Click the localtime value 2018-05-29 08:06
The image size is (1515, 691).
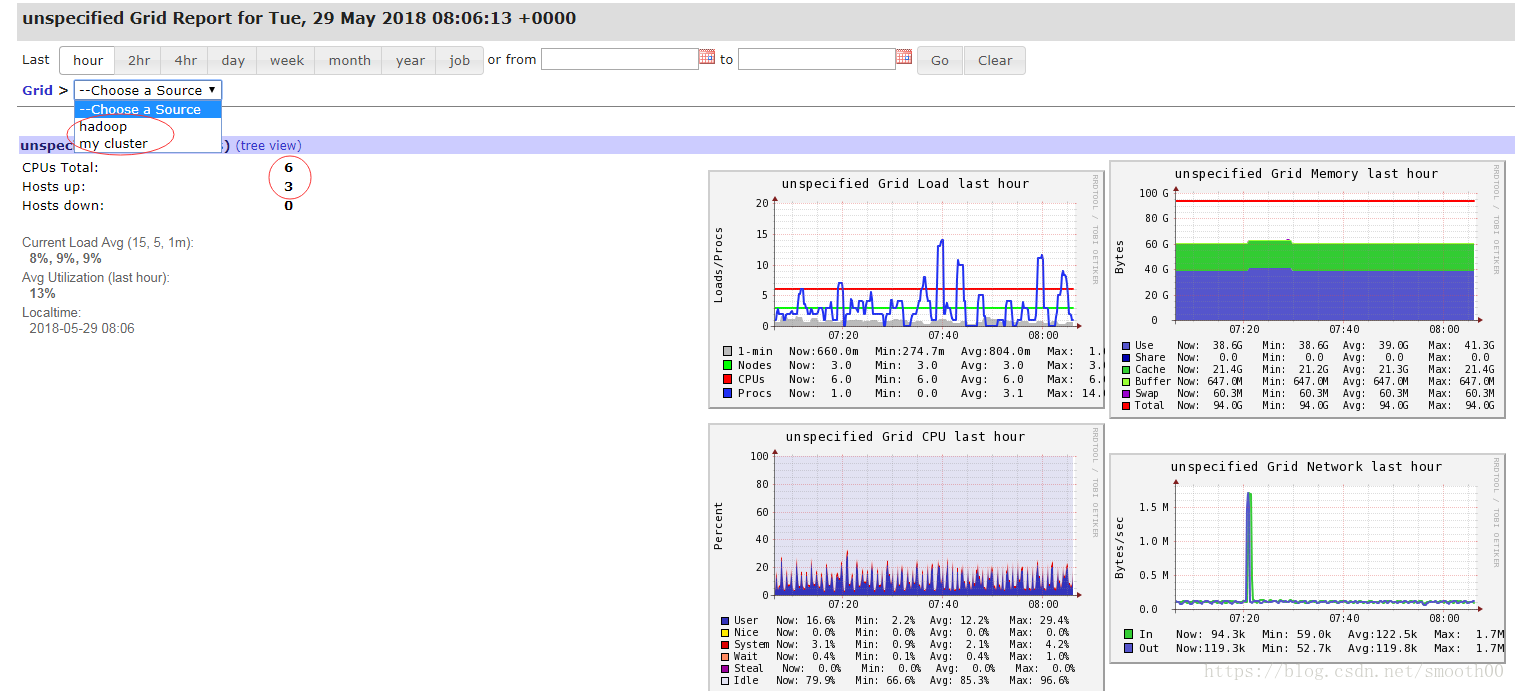[82, 328]
